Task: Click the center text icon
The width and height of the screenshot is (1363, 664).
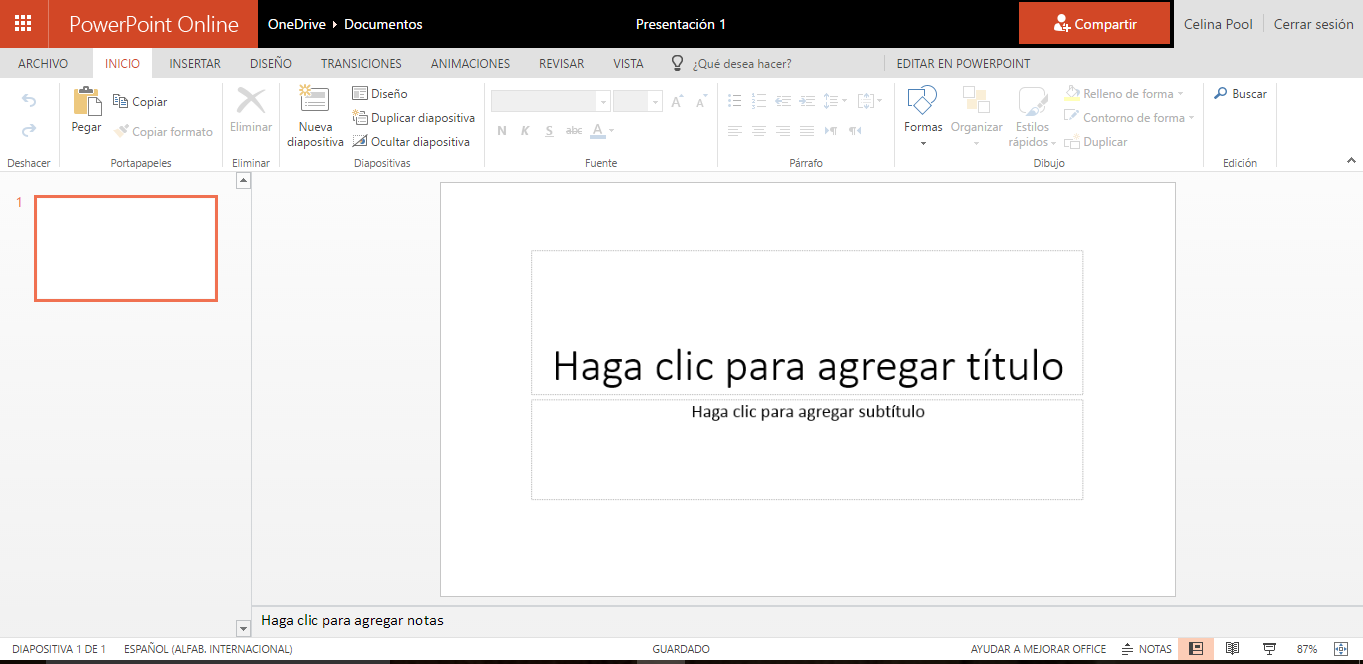Action: click(x=759, y=131)
